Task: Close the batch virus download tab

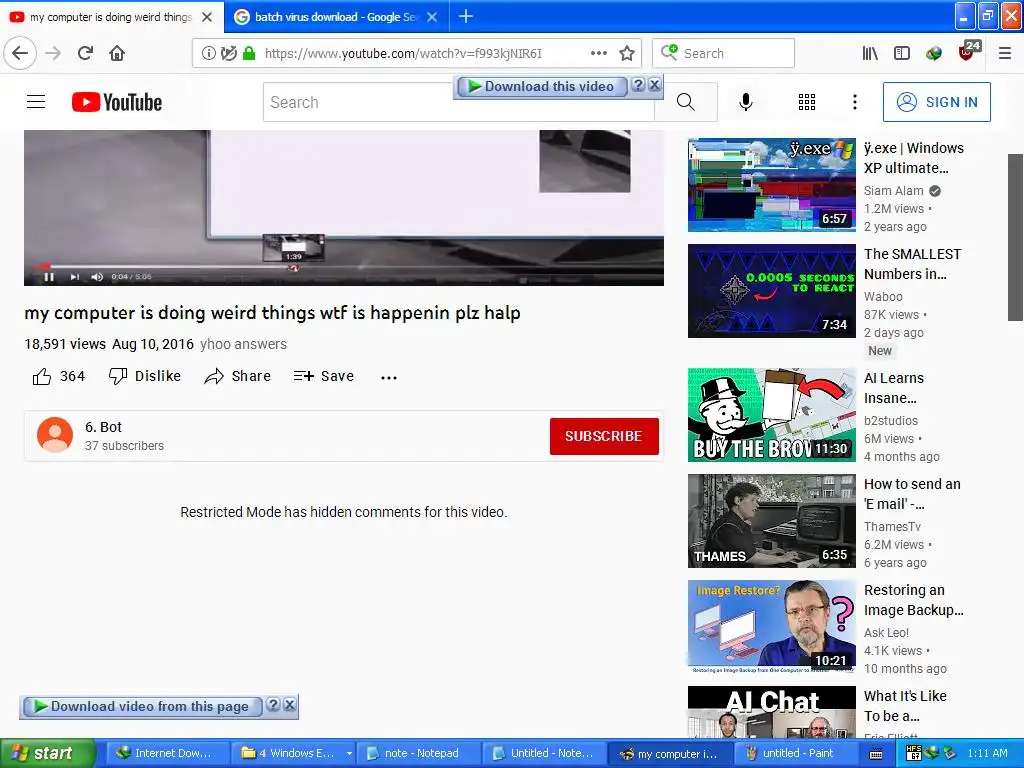Action: [432, 17]
